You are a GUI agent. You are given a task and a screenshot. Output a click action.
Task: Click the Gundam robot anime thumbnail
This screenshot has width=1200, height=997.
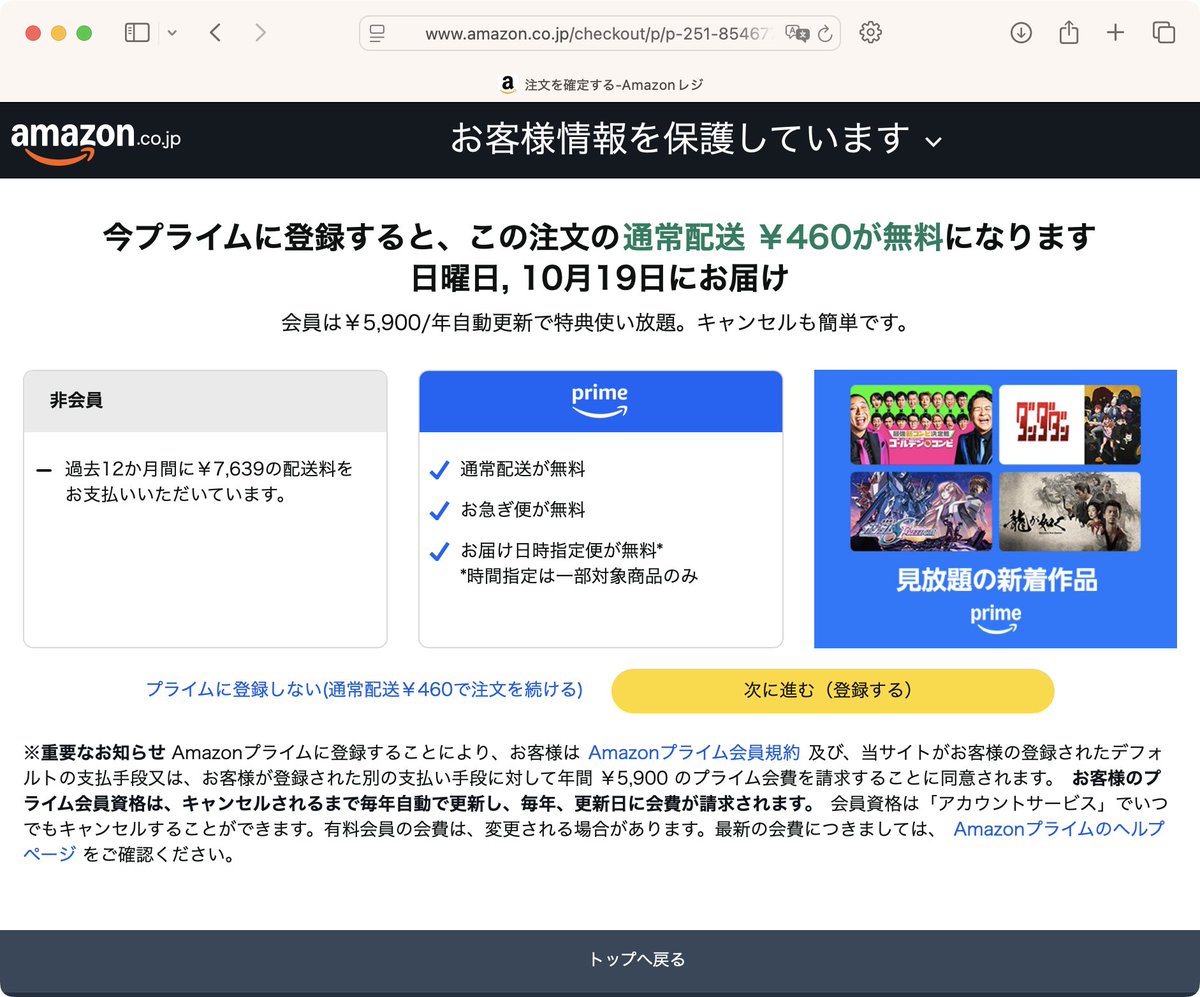(921, 511)
